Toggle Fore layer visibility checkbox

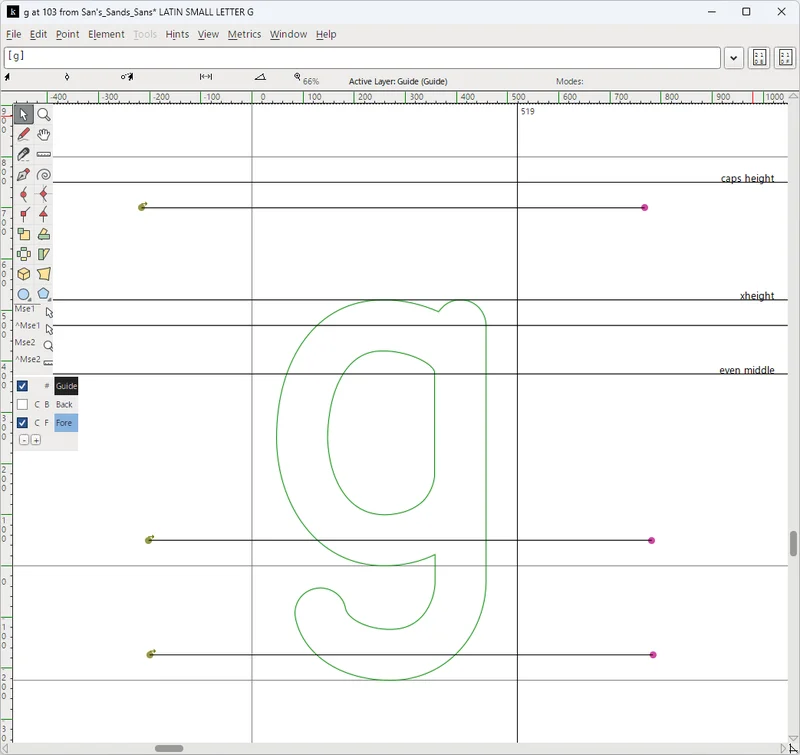[x=22, y=423]
